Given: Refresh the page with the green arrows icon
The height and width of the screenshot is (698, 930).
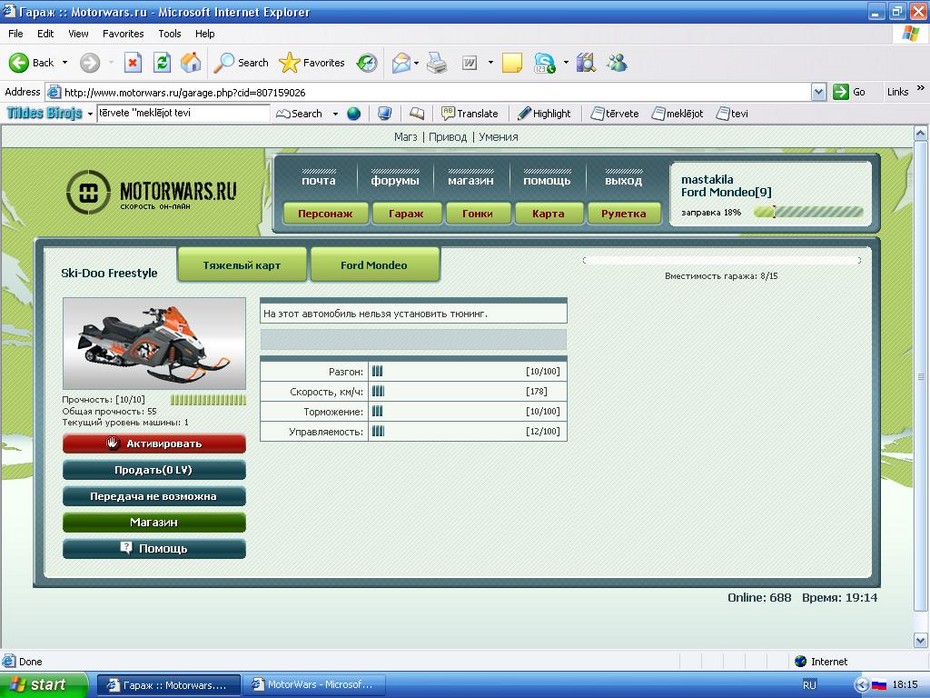Looking at the screenshot, I should (x=162, y=62).
